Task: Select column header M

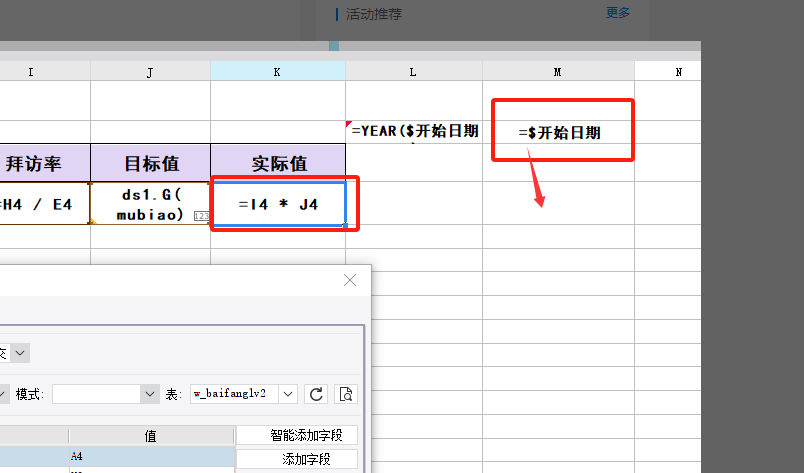Action: [x=558, y=72]
